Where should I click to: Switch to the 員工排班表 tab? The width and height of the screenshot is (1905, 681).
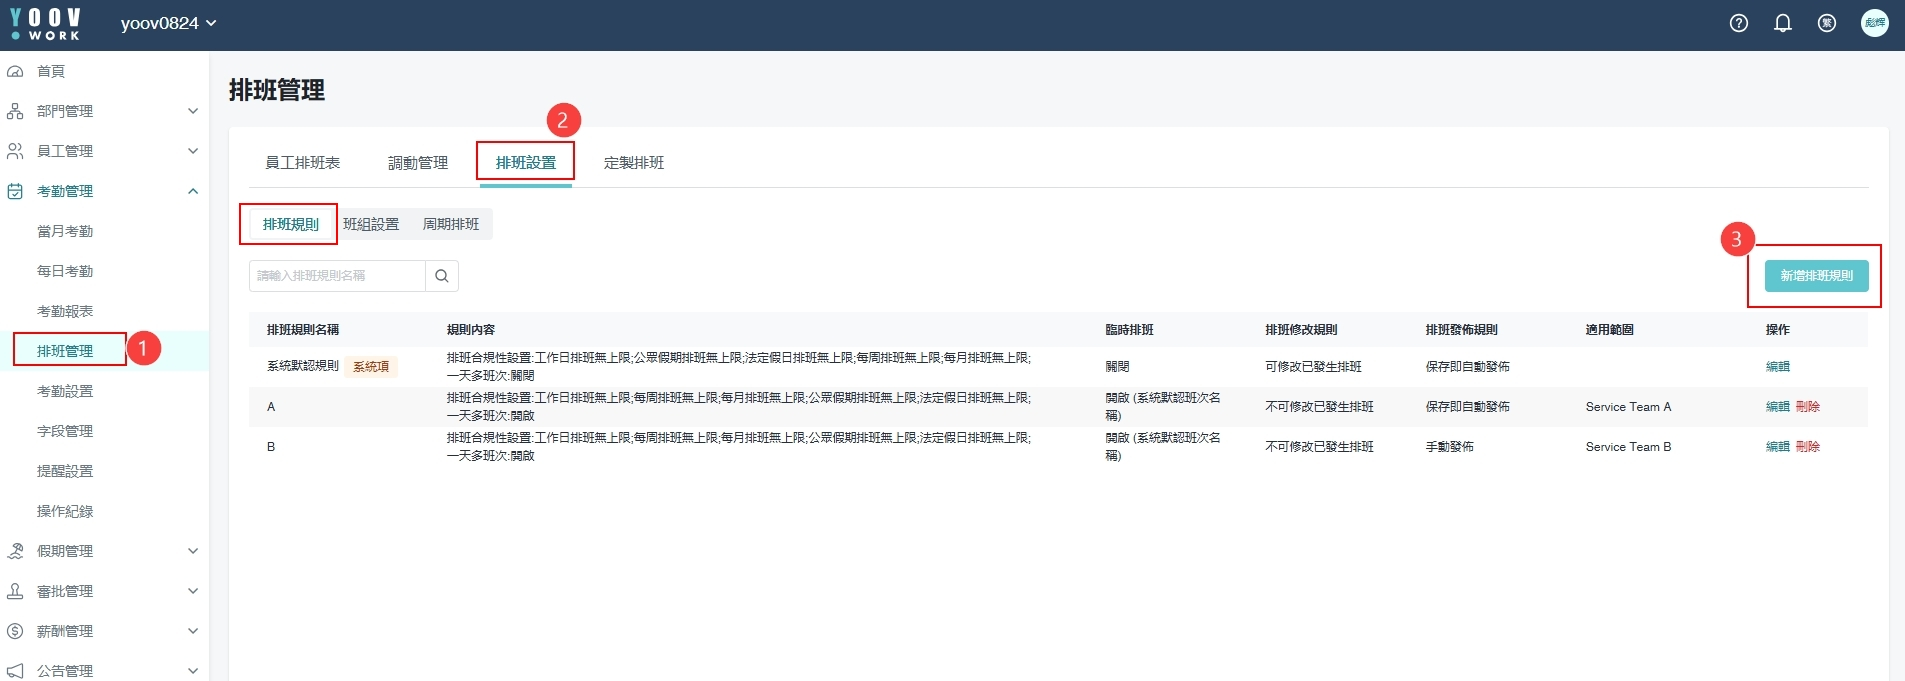pos(302,162)
